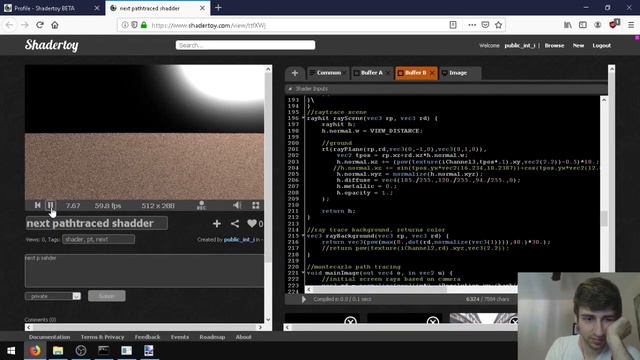Screen dimensions: 640x360
Task: Open the Roadmap footer link
Action: [212, 337]
